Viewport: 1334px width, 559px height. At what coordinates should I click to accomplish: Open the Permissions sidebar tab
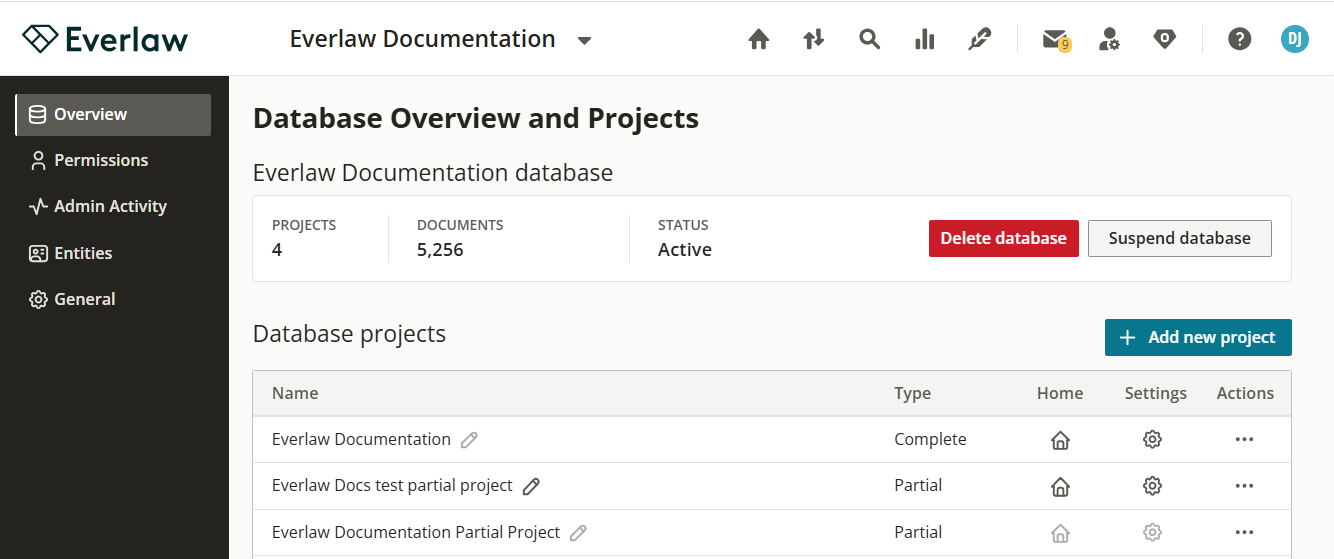pos(113,160)
